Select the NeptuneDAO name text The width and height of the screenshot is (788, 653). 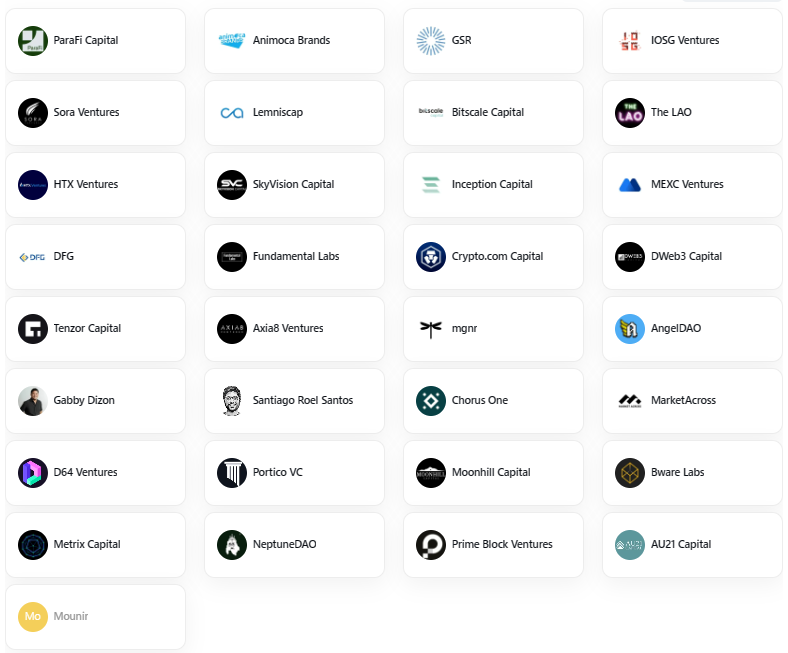pos(284,544)
